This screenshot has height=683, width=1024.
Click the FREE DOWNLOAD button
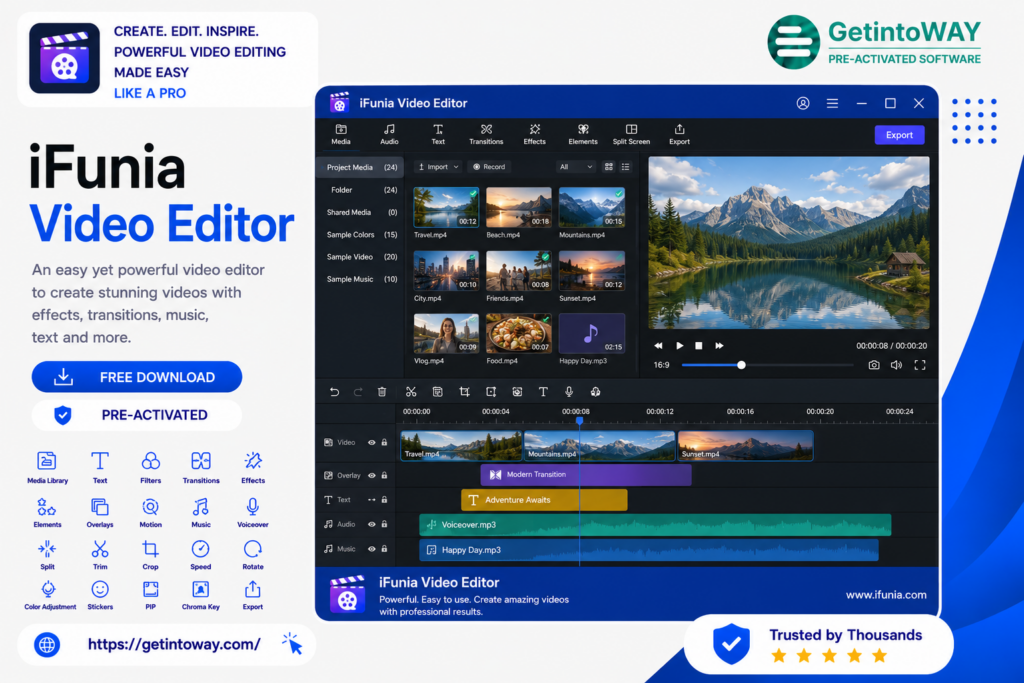136,377
